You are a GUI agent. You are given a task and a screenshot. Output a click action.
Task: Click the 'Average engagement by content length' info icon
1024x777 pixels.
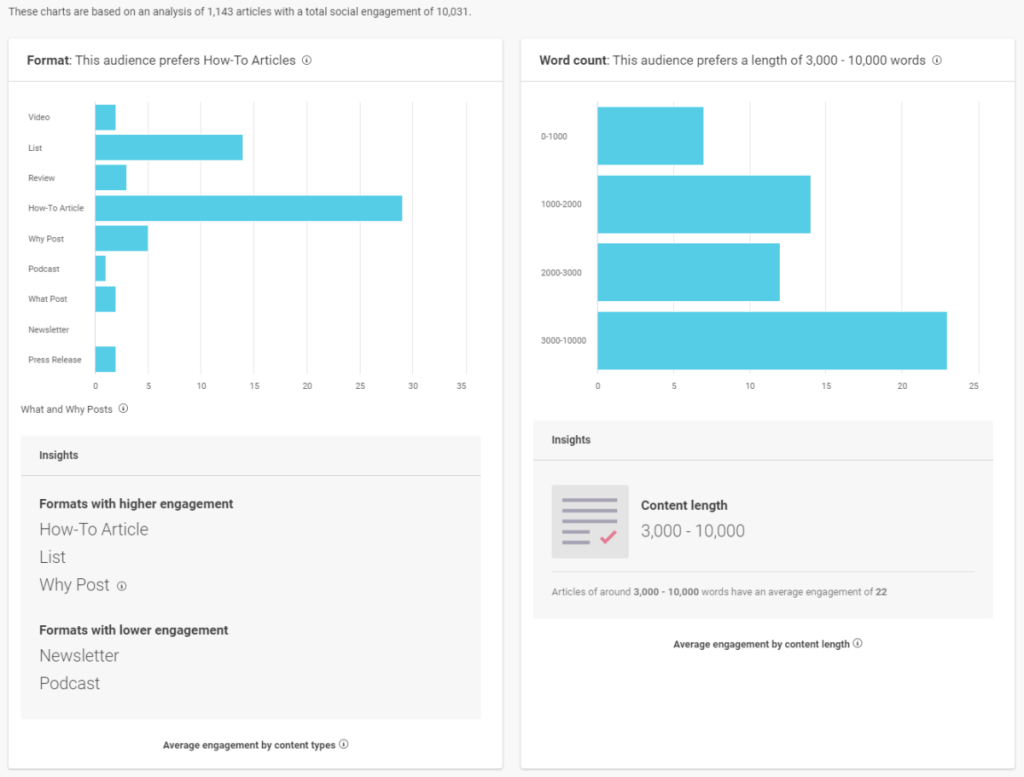pyautogui.click(x=858, y=644)
